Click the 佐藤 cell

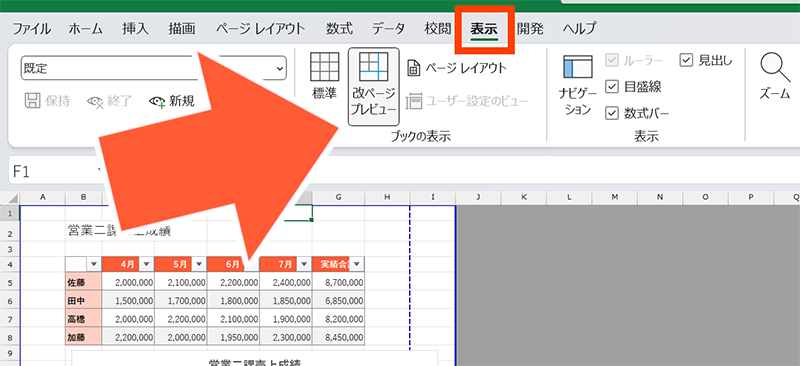click(x=84, y=282)
